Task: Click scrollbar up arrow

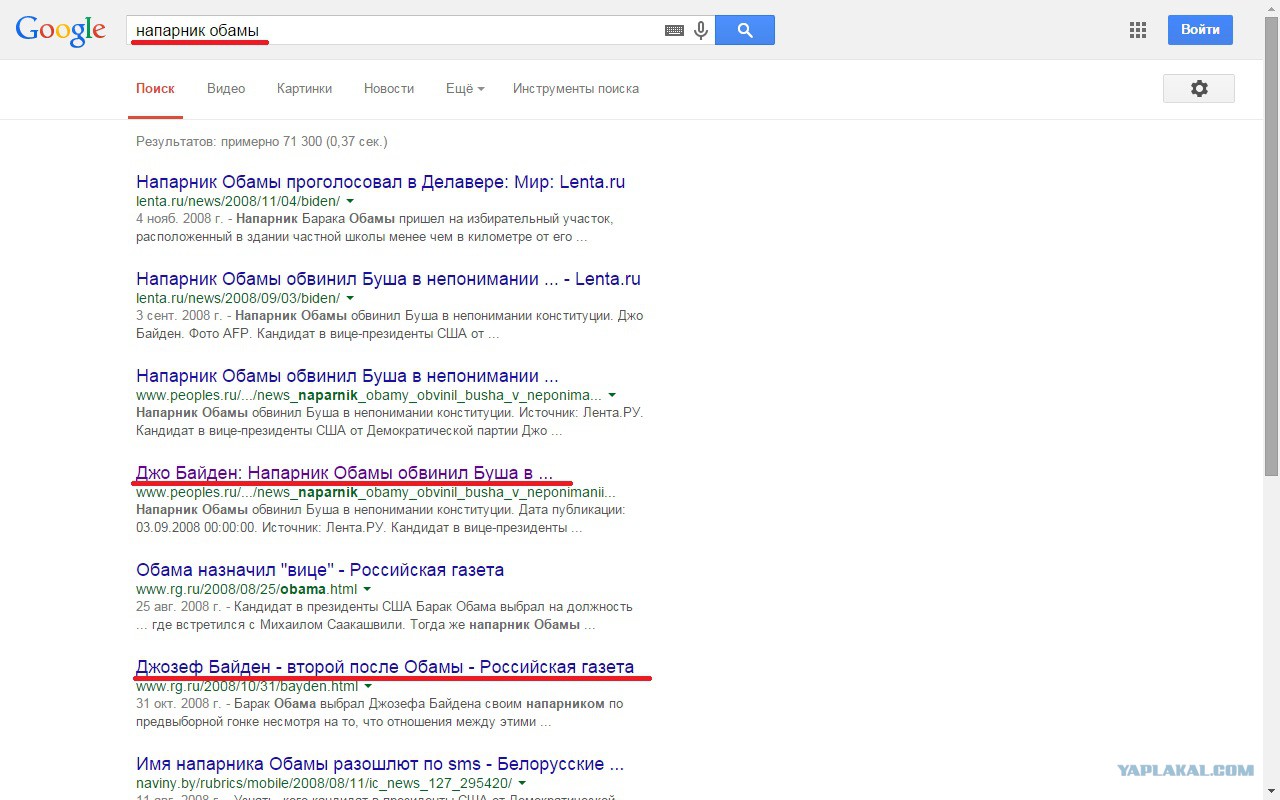Action: pos(1271,8)
